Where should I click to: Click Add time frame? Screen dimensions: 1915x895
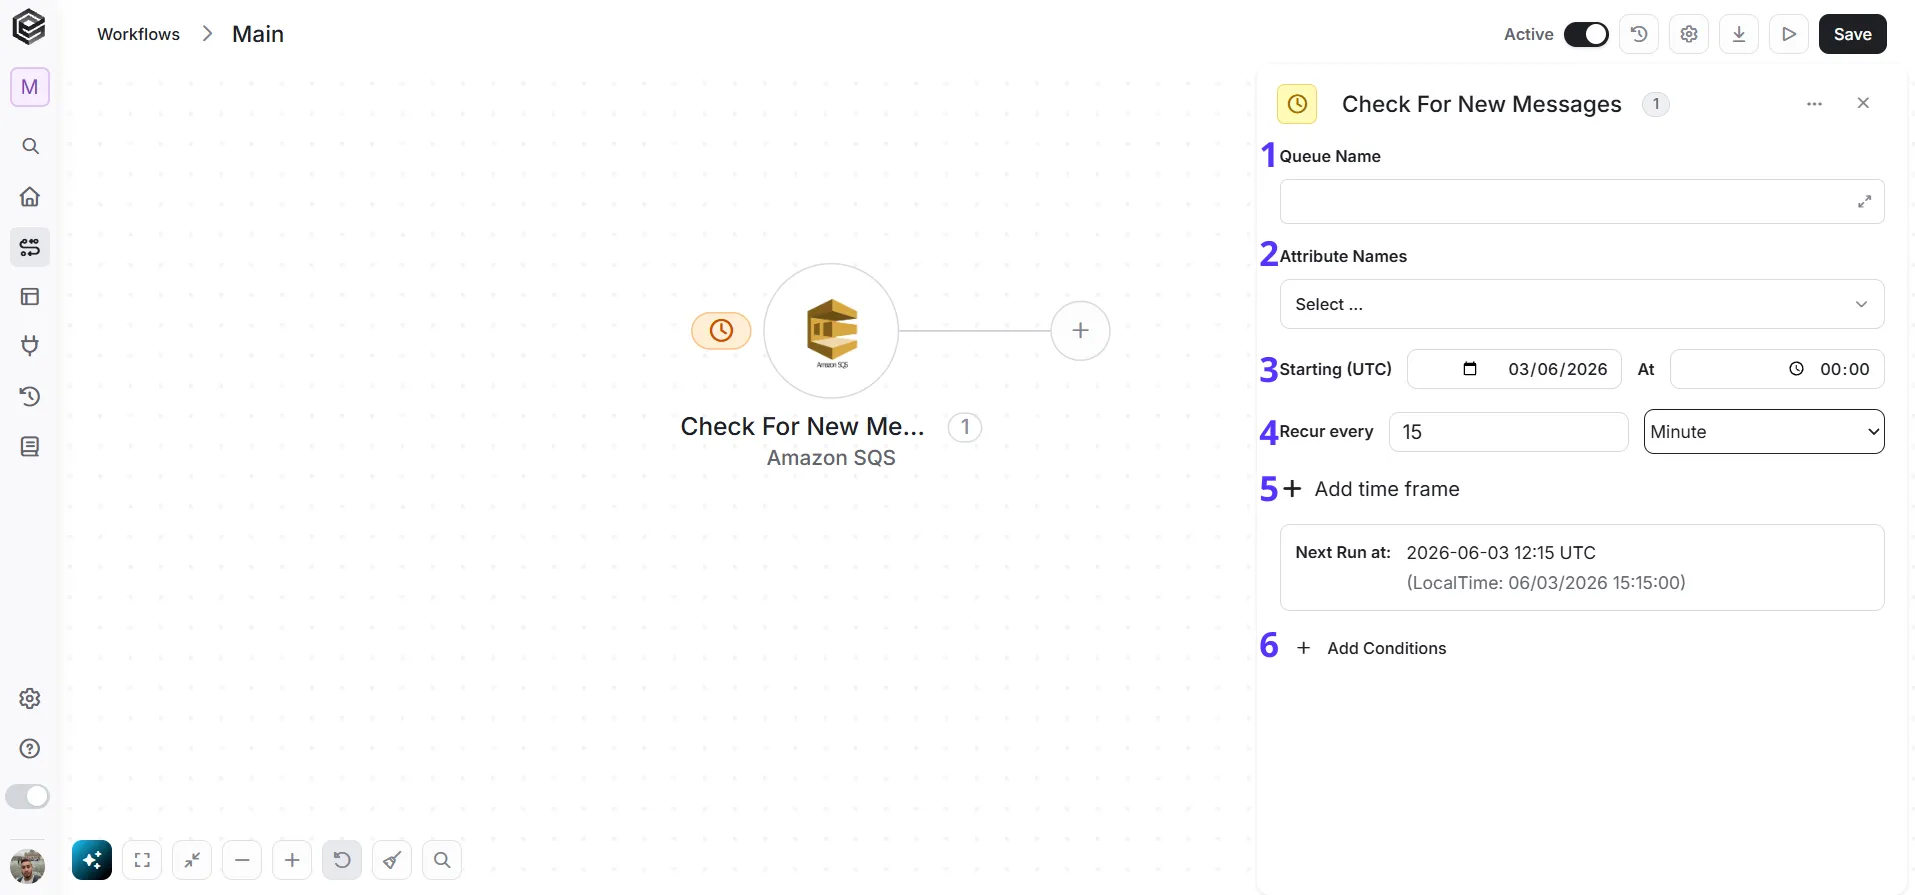click(1371, 489)
